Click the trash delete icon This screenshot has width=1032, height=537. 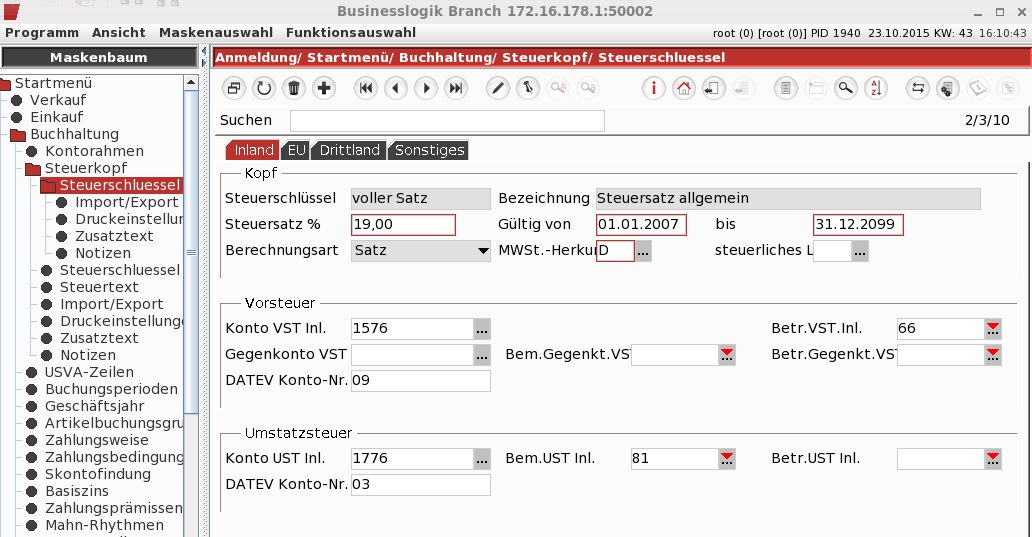click(294, 88)
